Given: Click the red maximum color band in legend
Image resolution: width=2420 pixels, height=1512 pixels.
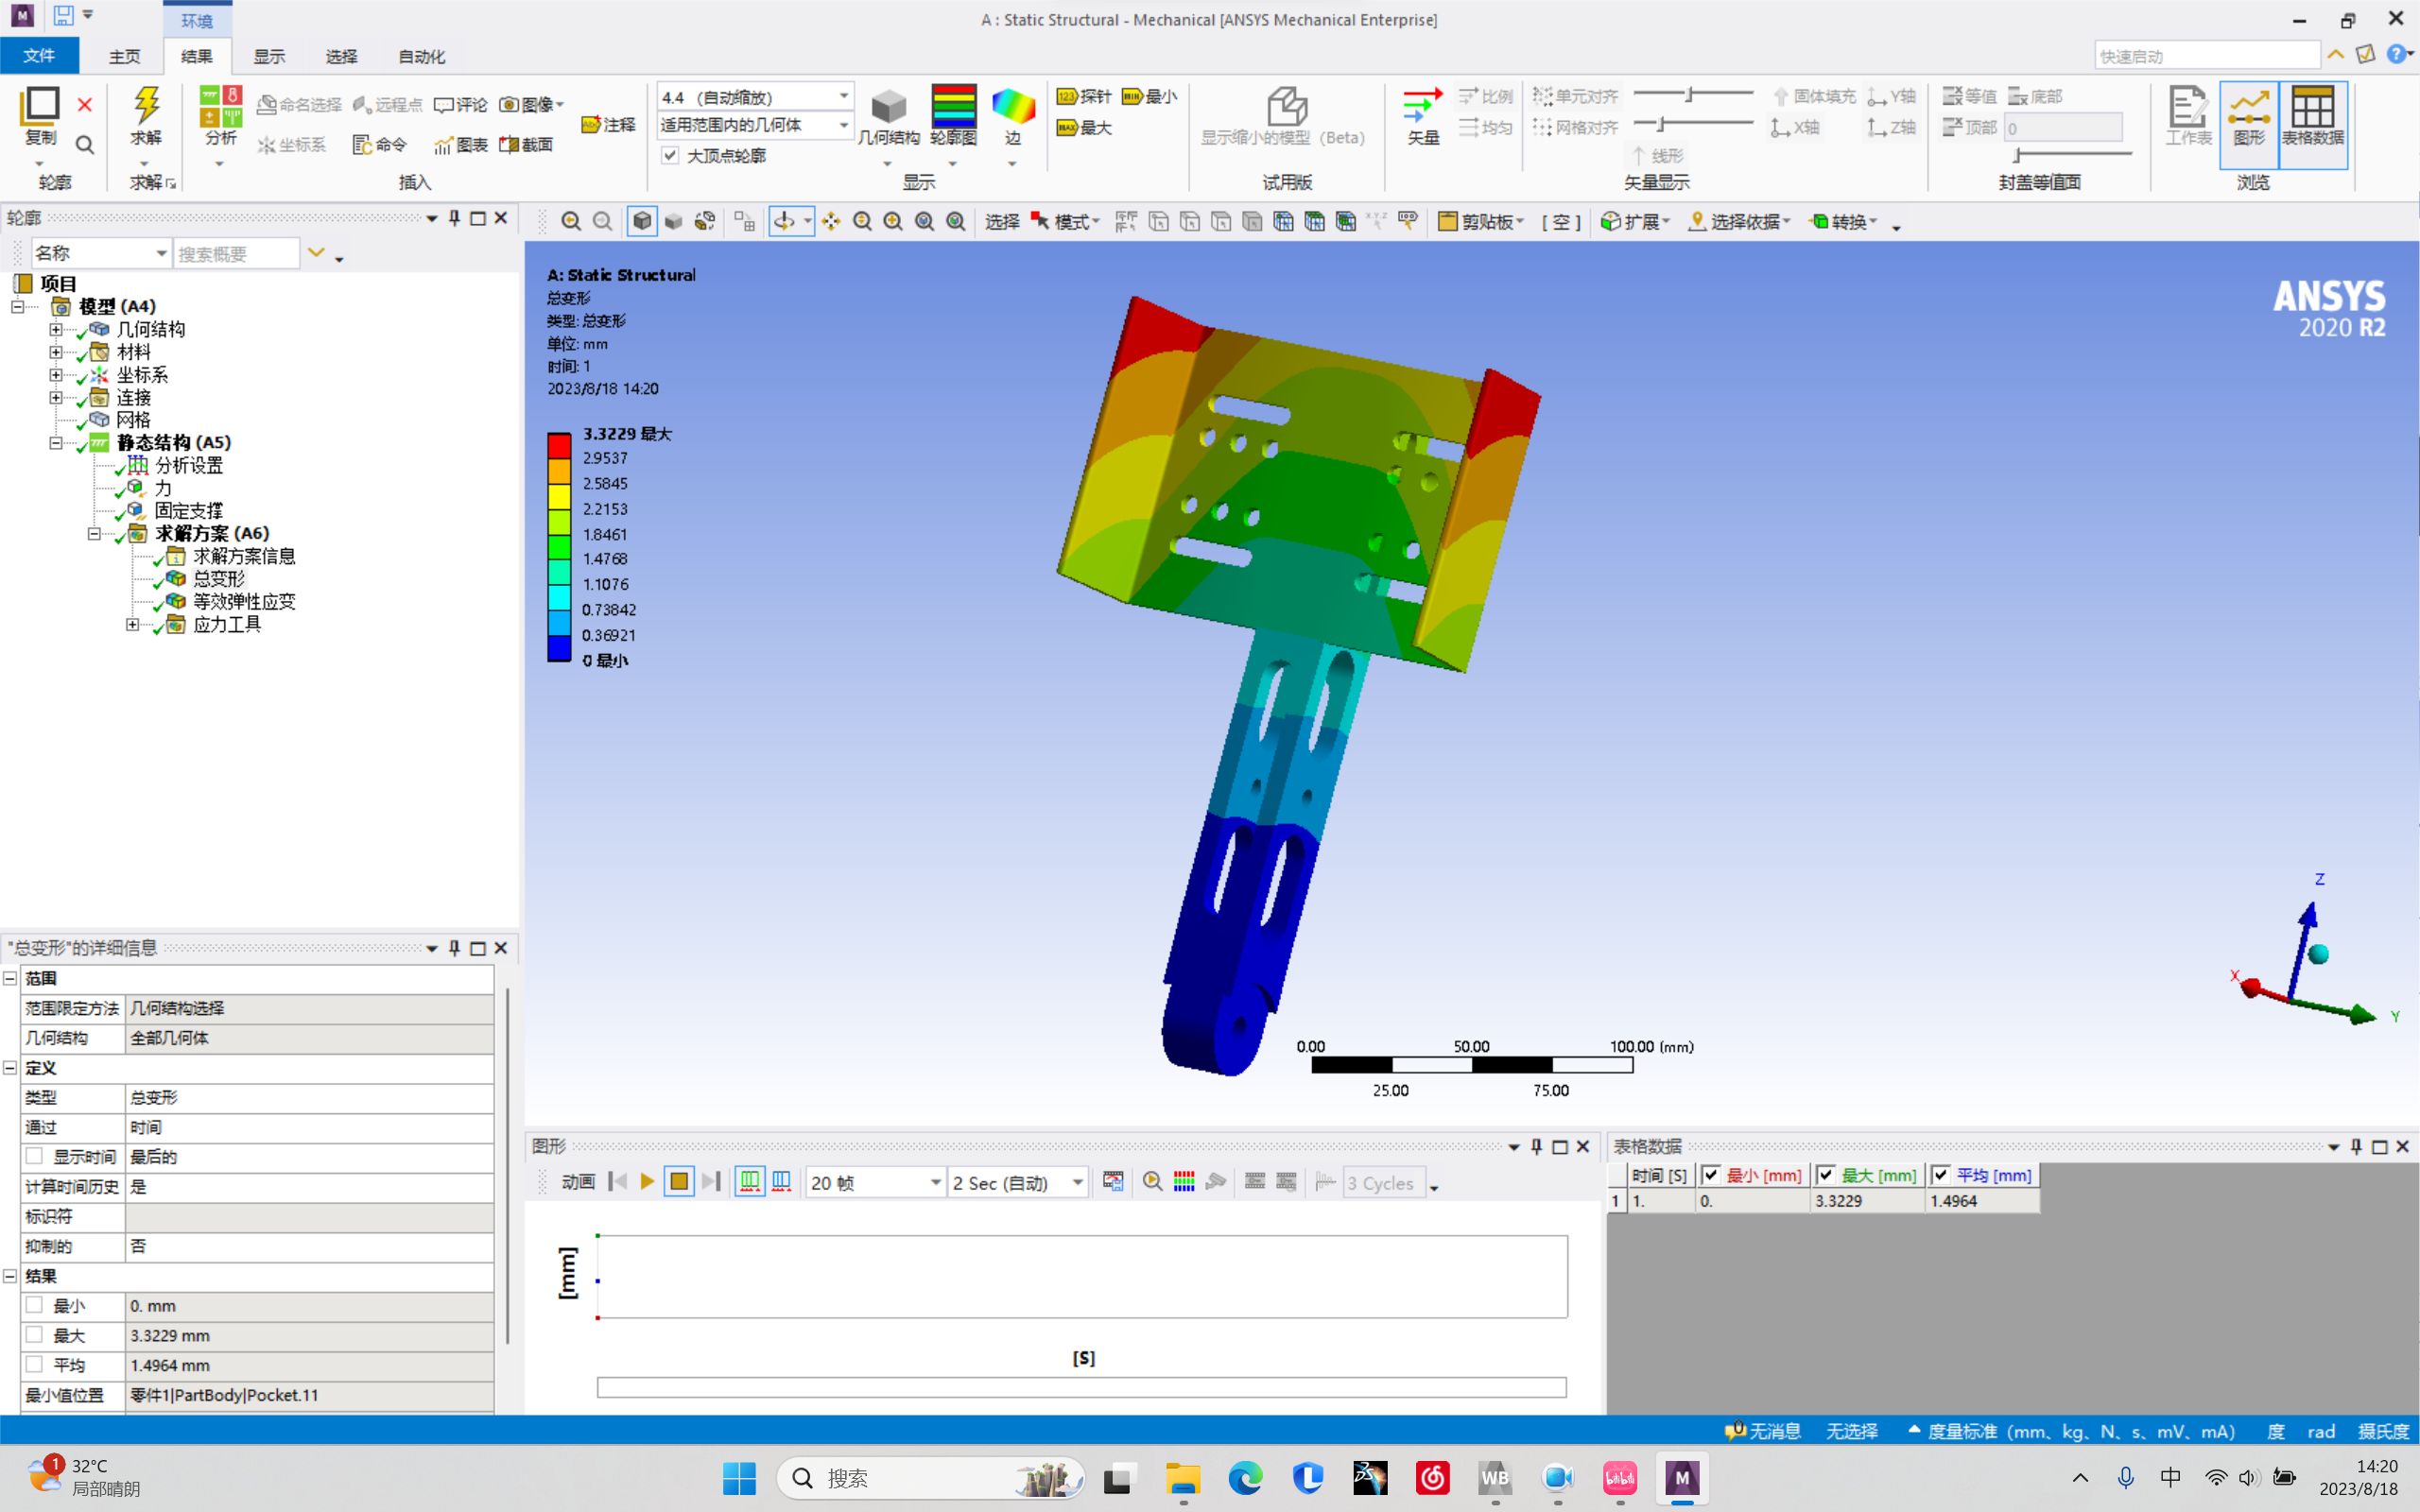Looking at the screenshot, I should [559, 445].
